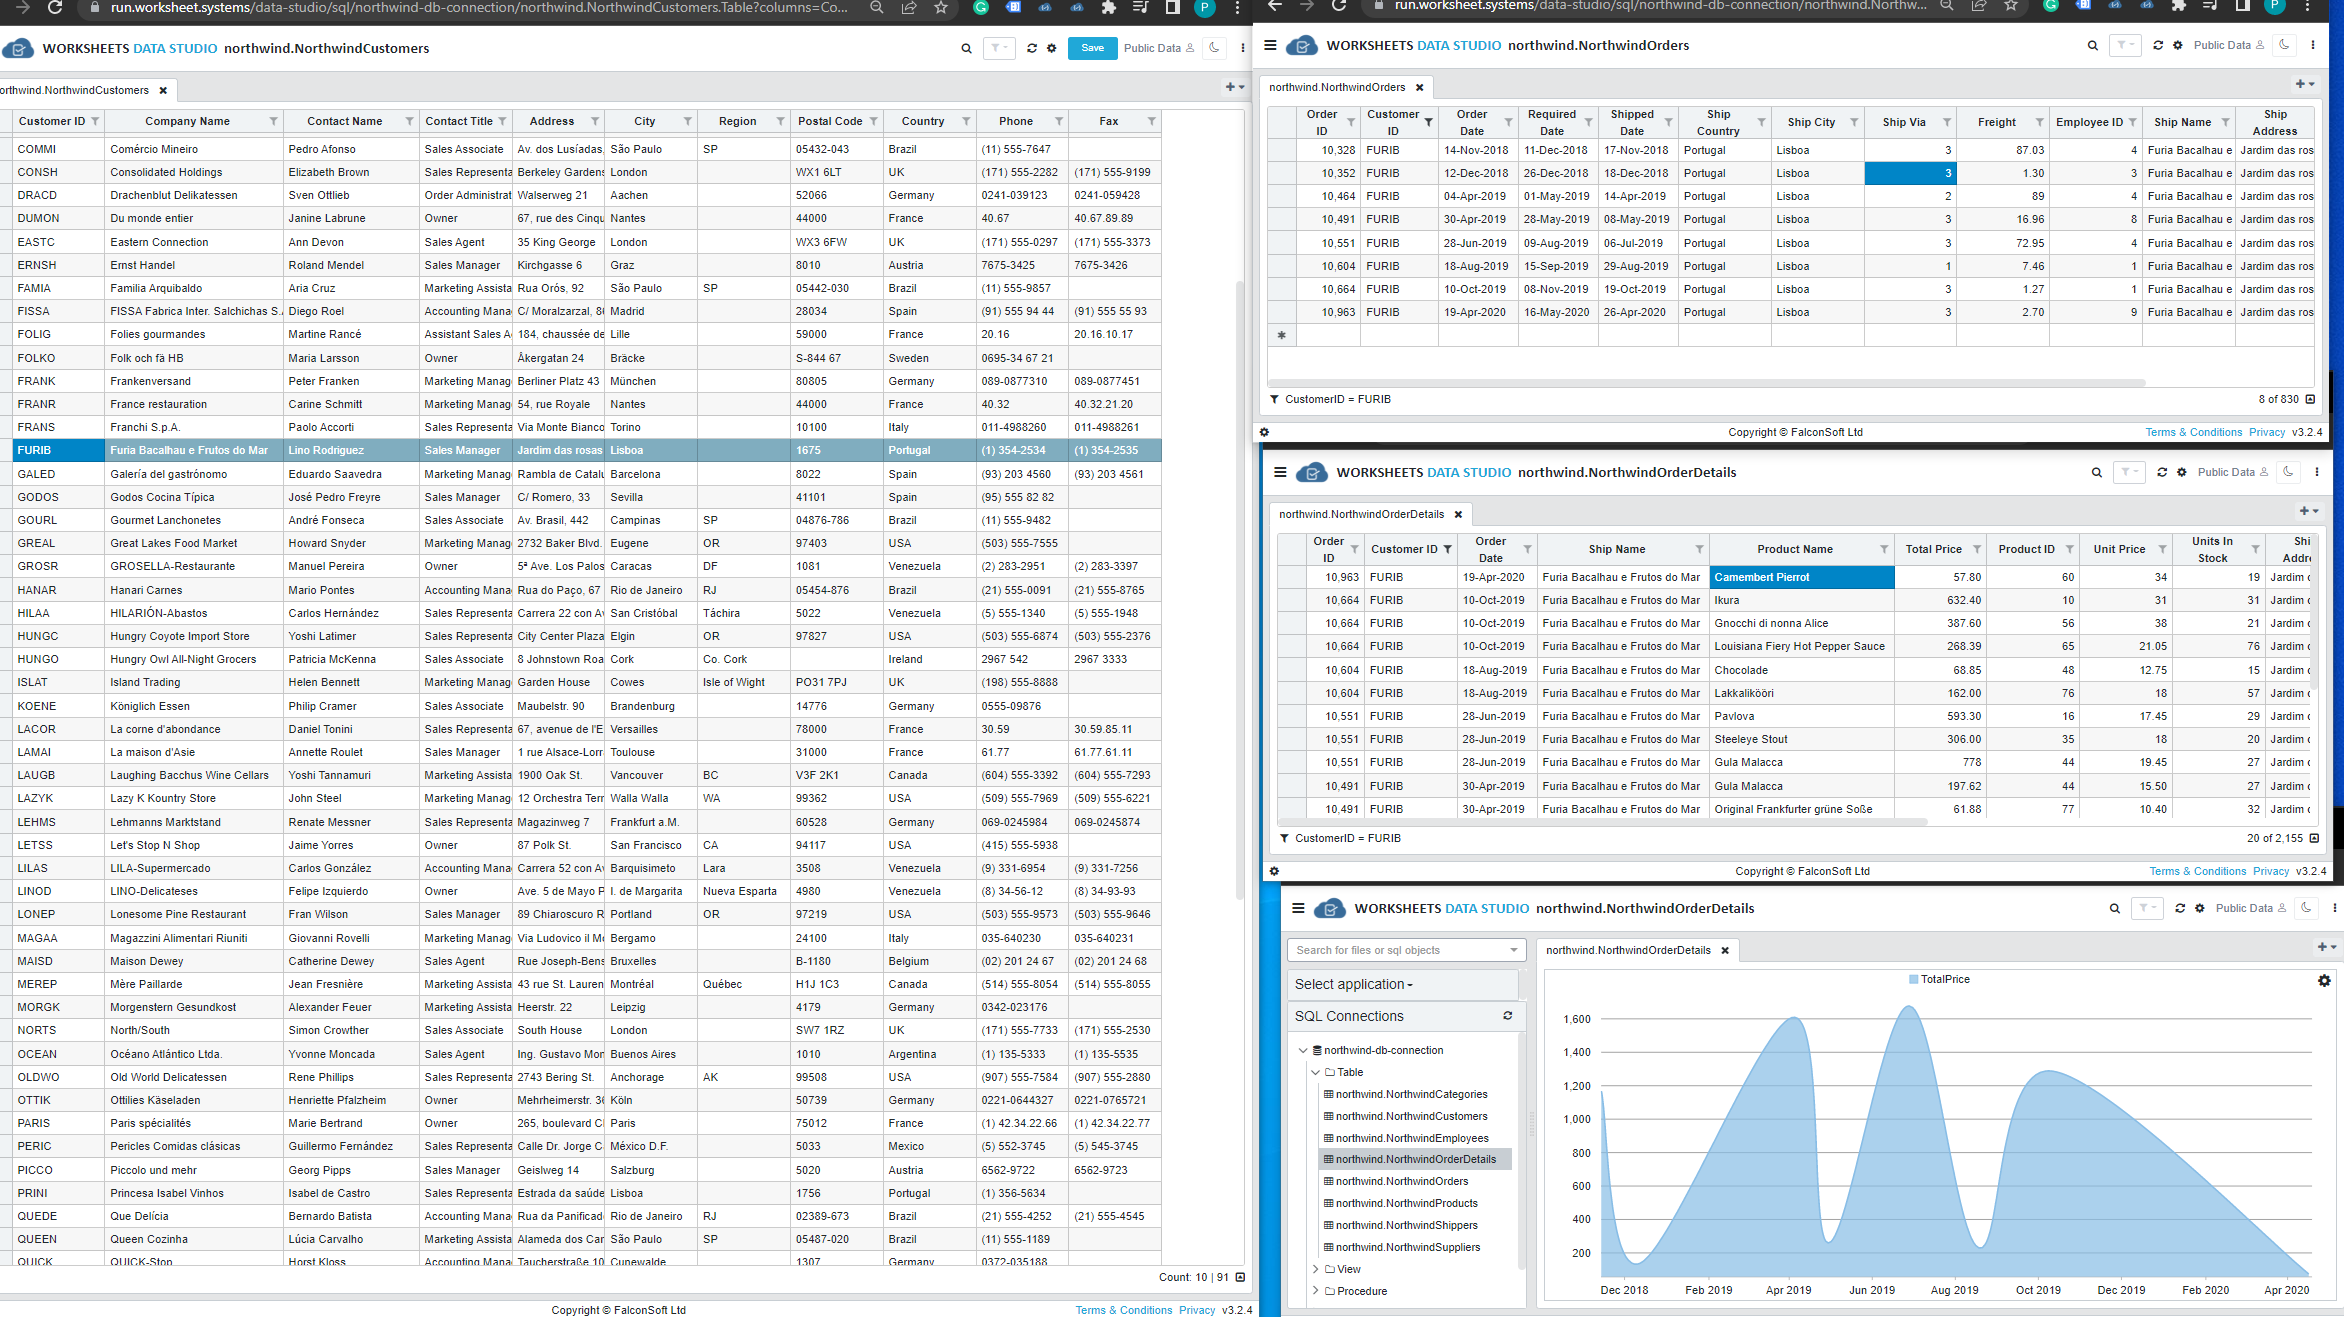
Task: Click Save button in Customers window
Action: [x=1093, y=48]
